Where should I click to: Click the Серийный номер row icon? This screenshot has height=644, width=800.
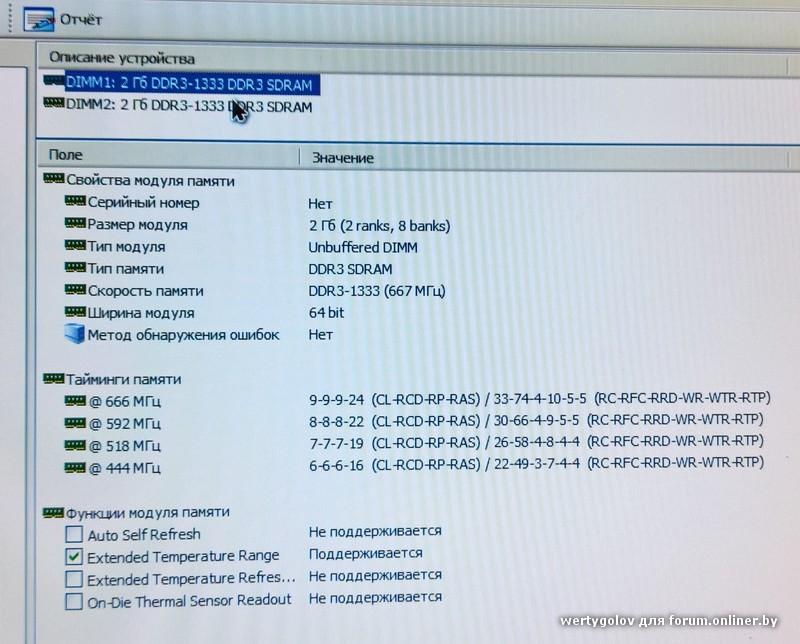pyautogui.click(x=76, y=201)
